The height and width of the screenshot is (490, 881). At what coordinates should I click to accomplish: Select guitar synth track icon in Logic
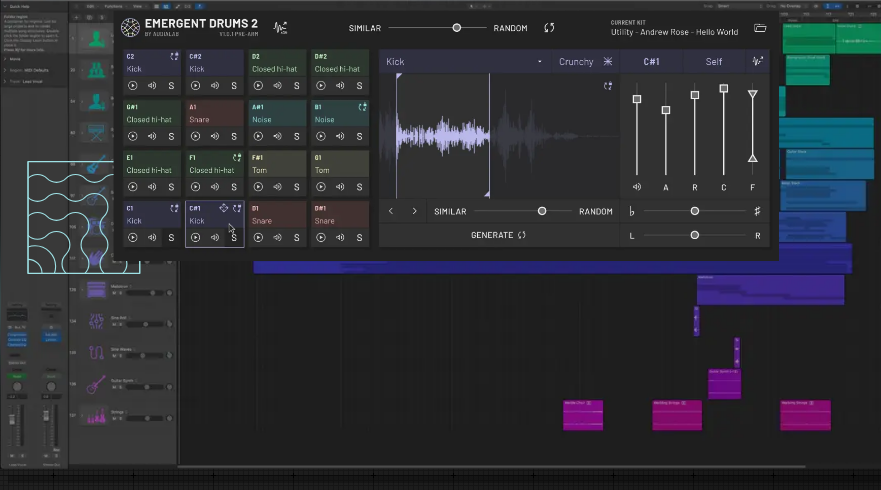point(96,385)
